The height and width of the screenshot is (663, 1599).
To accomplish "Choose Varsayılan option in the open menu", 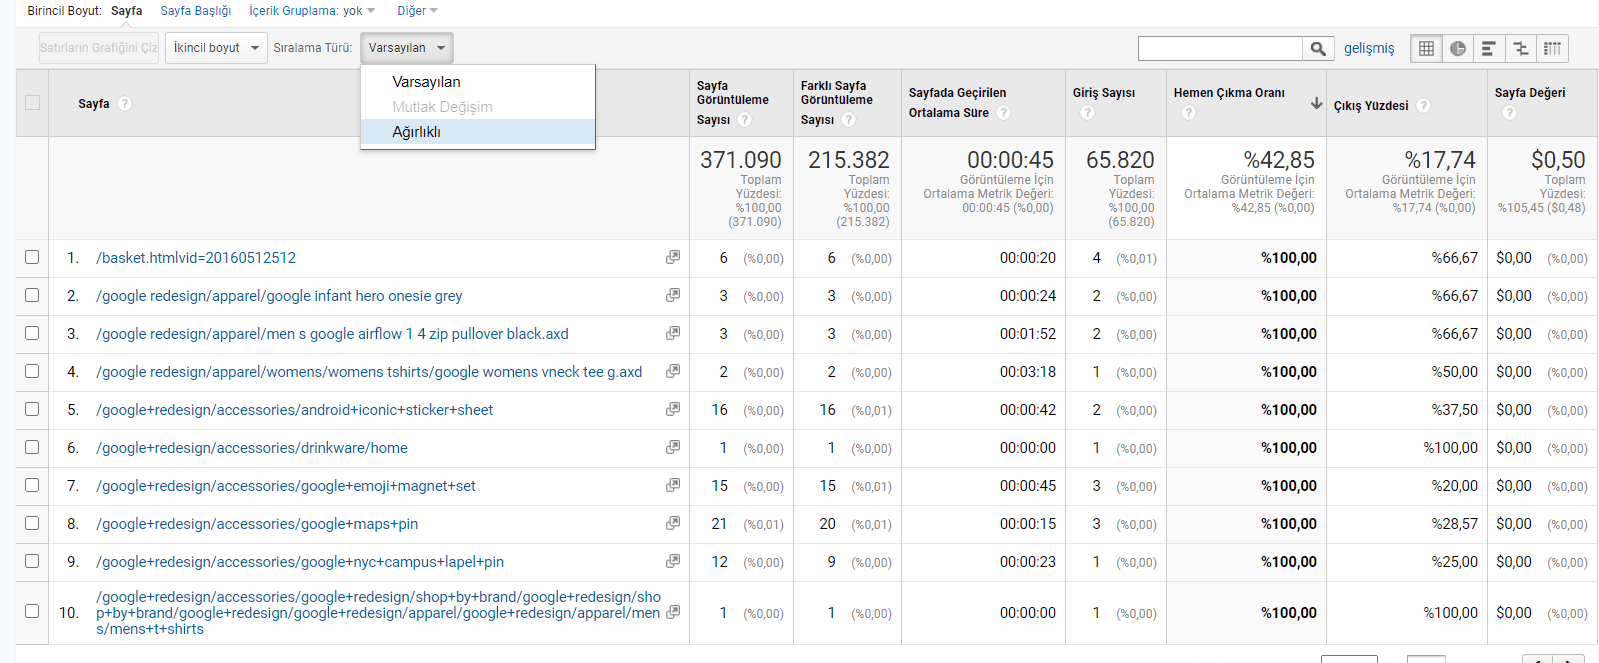I will coord(426,82).
